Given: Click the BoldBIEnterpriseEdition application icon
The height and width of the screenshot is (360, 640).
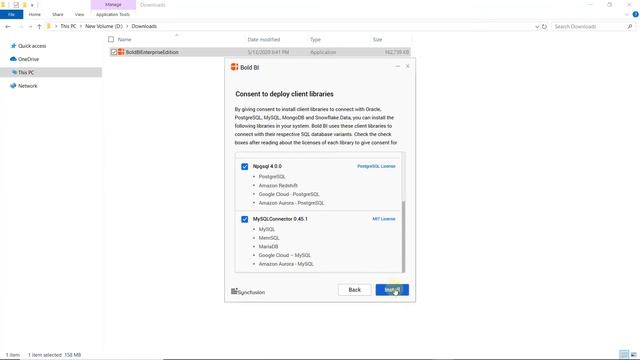Looking at the screenshot, I should pyautogui.click(x=121, y=52).
